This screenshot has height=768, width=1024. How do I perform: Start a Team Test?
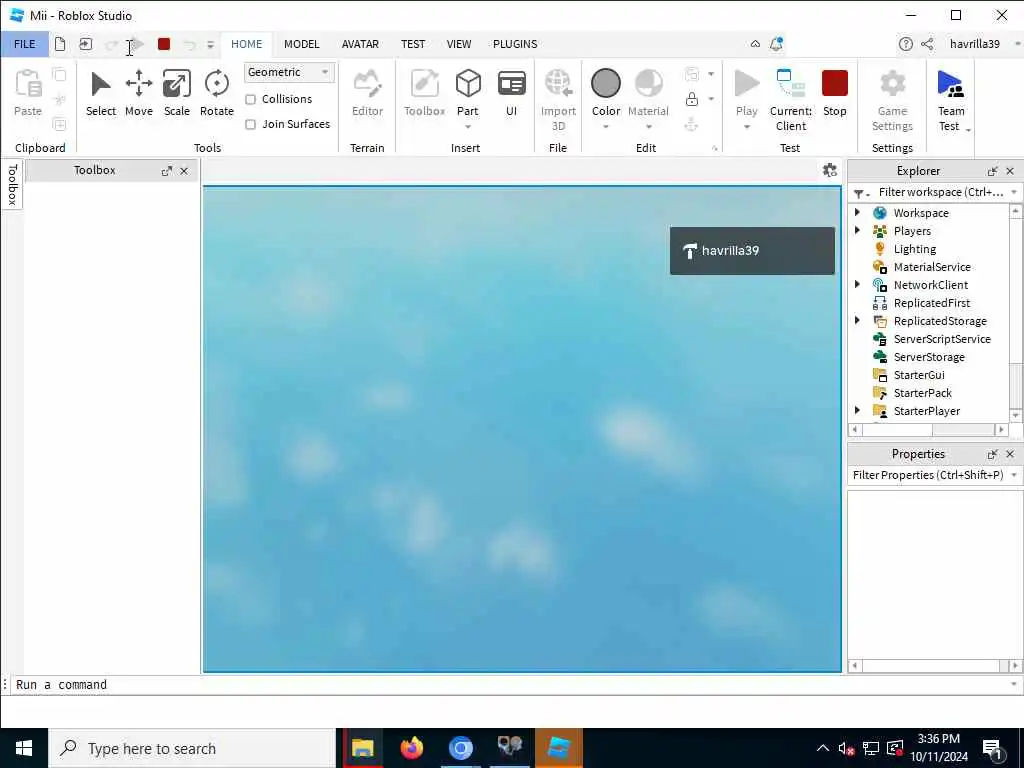pyautogui.click(x=950, y=100)
